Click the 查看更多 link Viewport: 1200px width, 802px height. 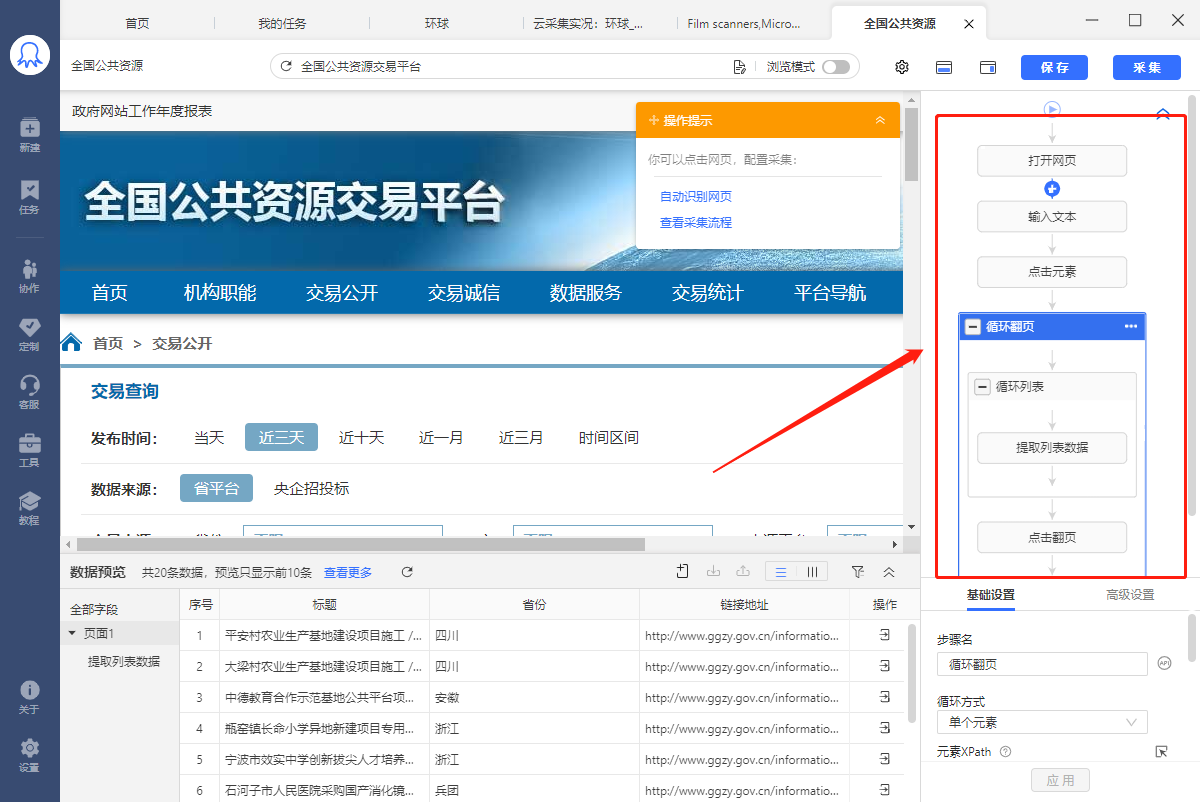[x=348, y=572]
